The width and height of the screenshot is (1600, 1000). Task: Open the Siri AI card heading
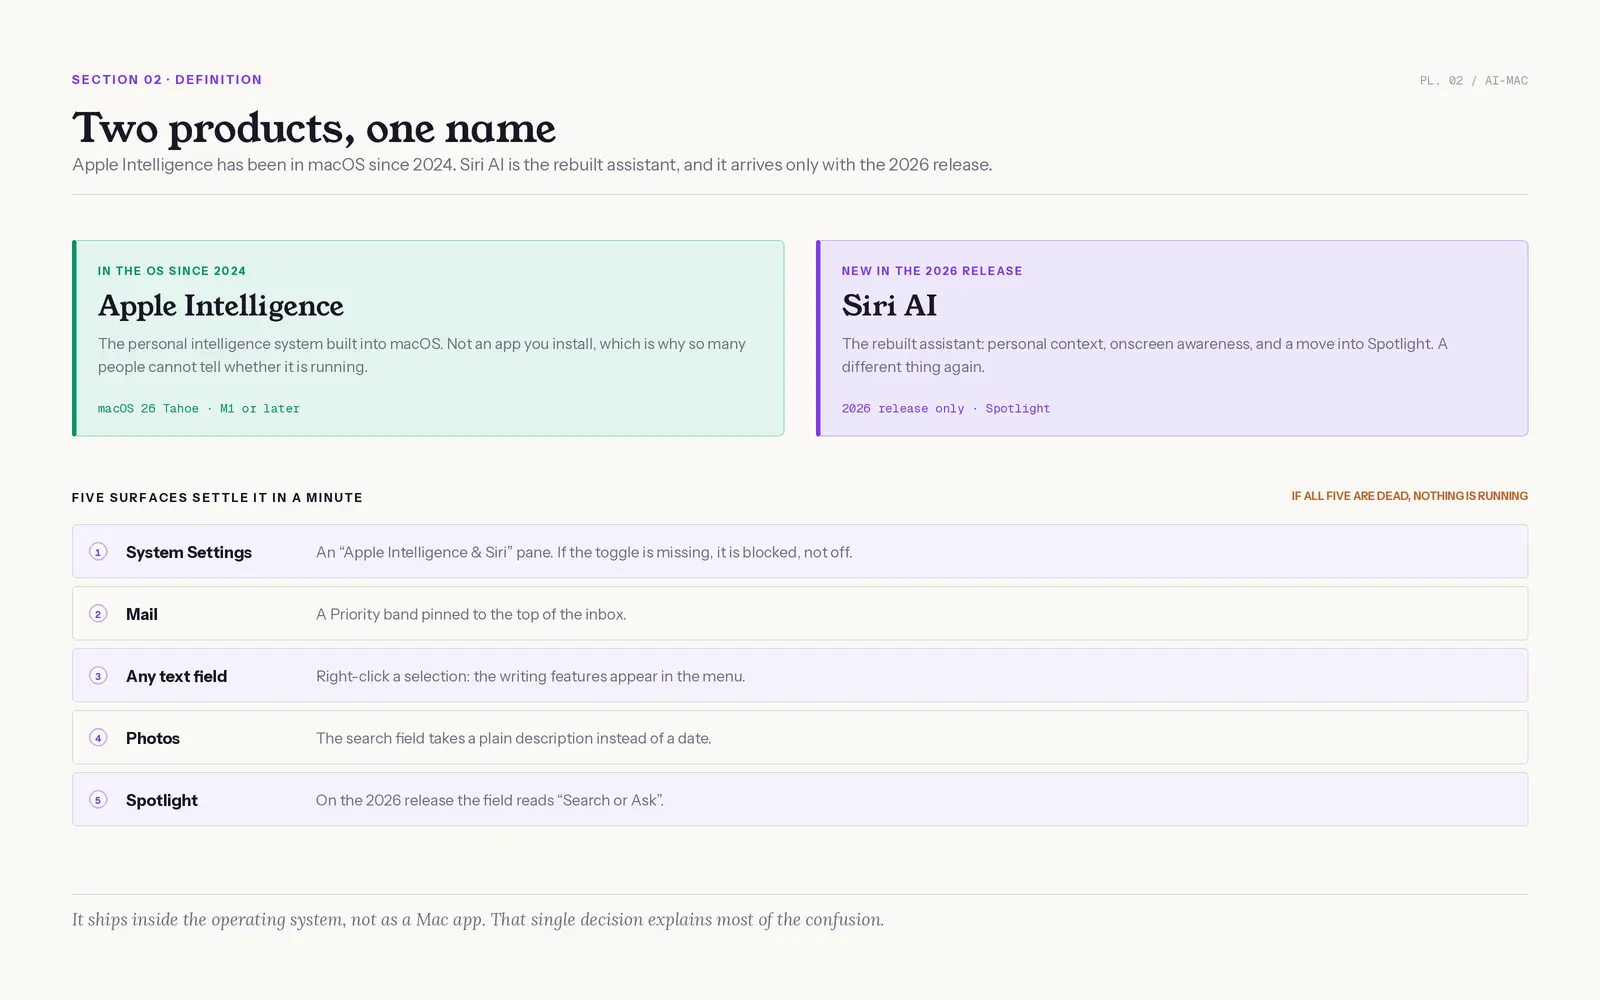pos(889,305)
